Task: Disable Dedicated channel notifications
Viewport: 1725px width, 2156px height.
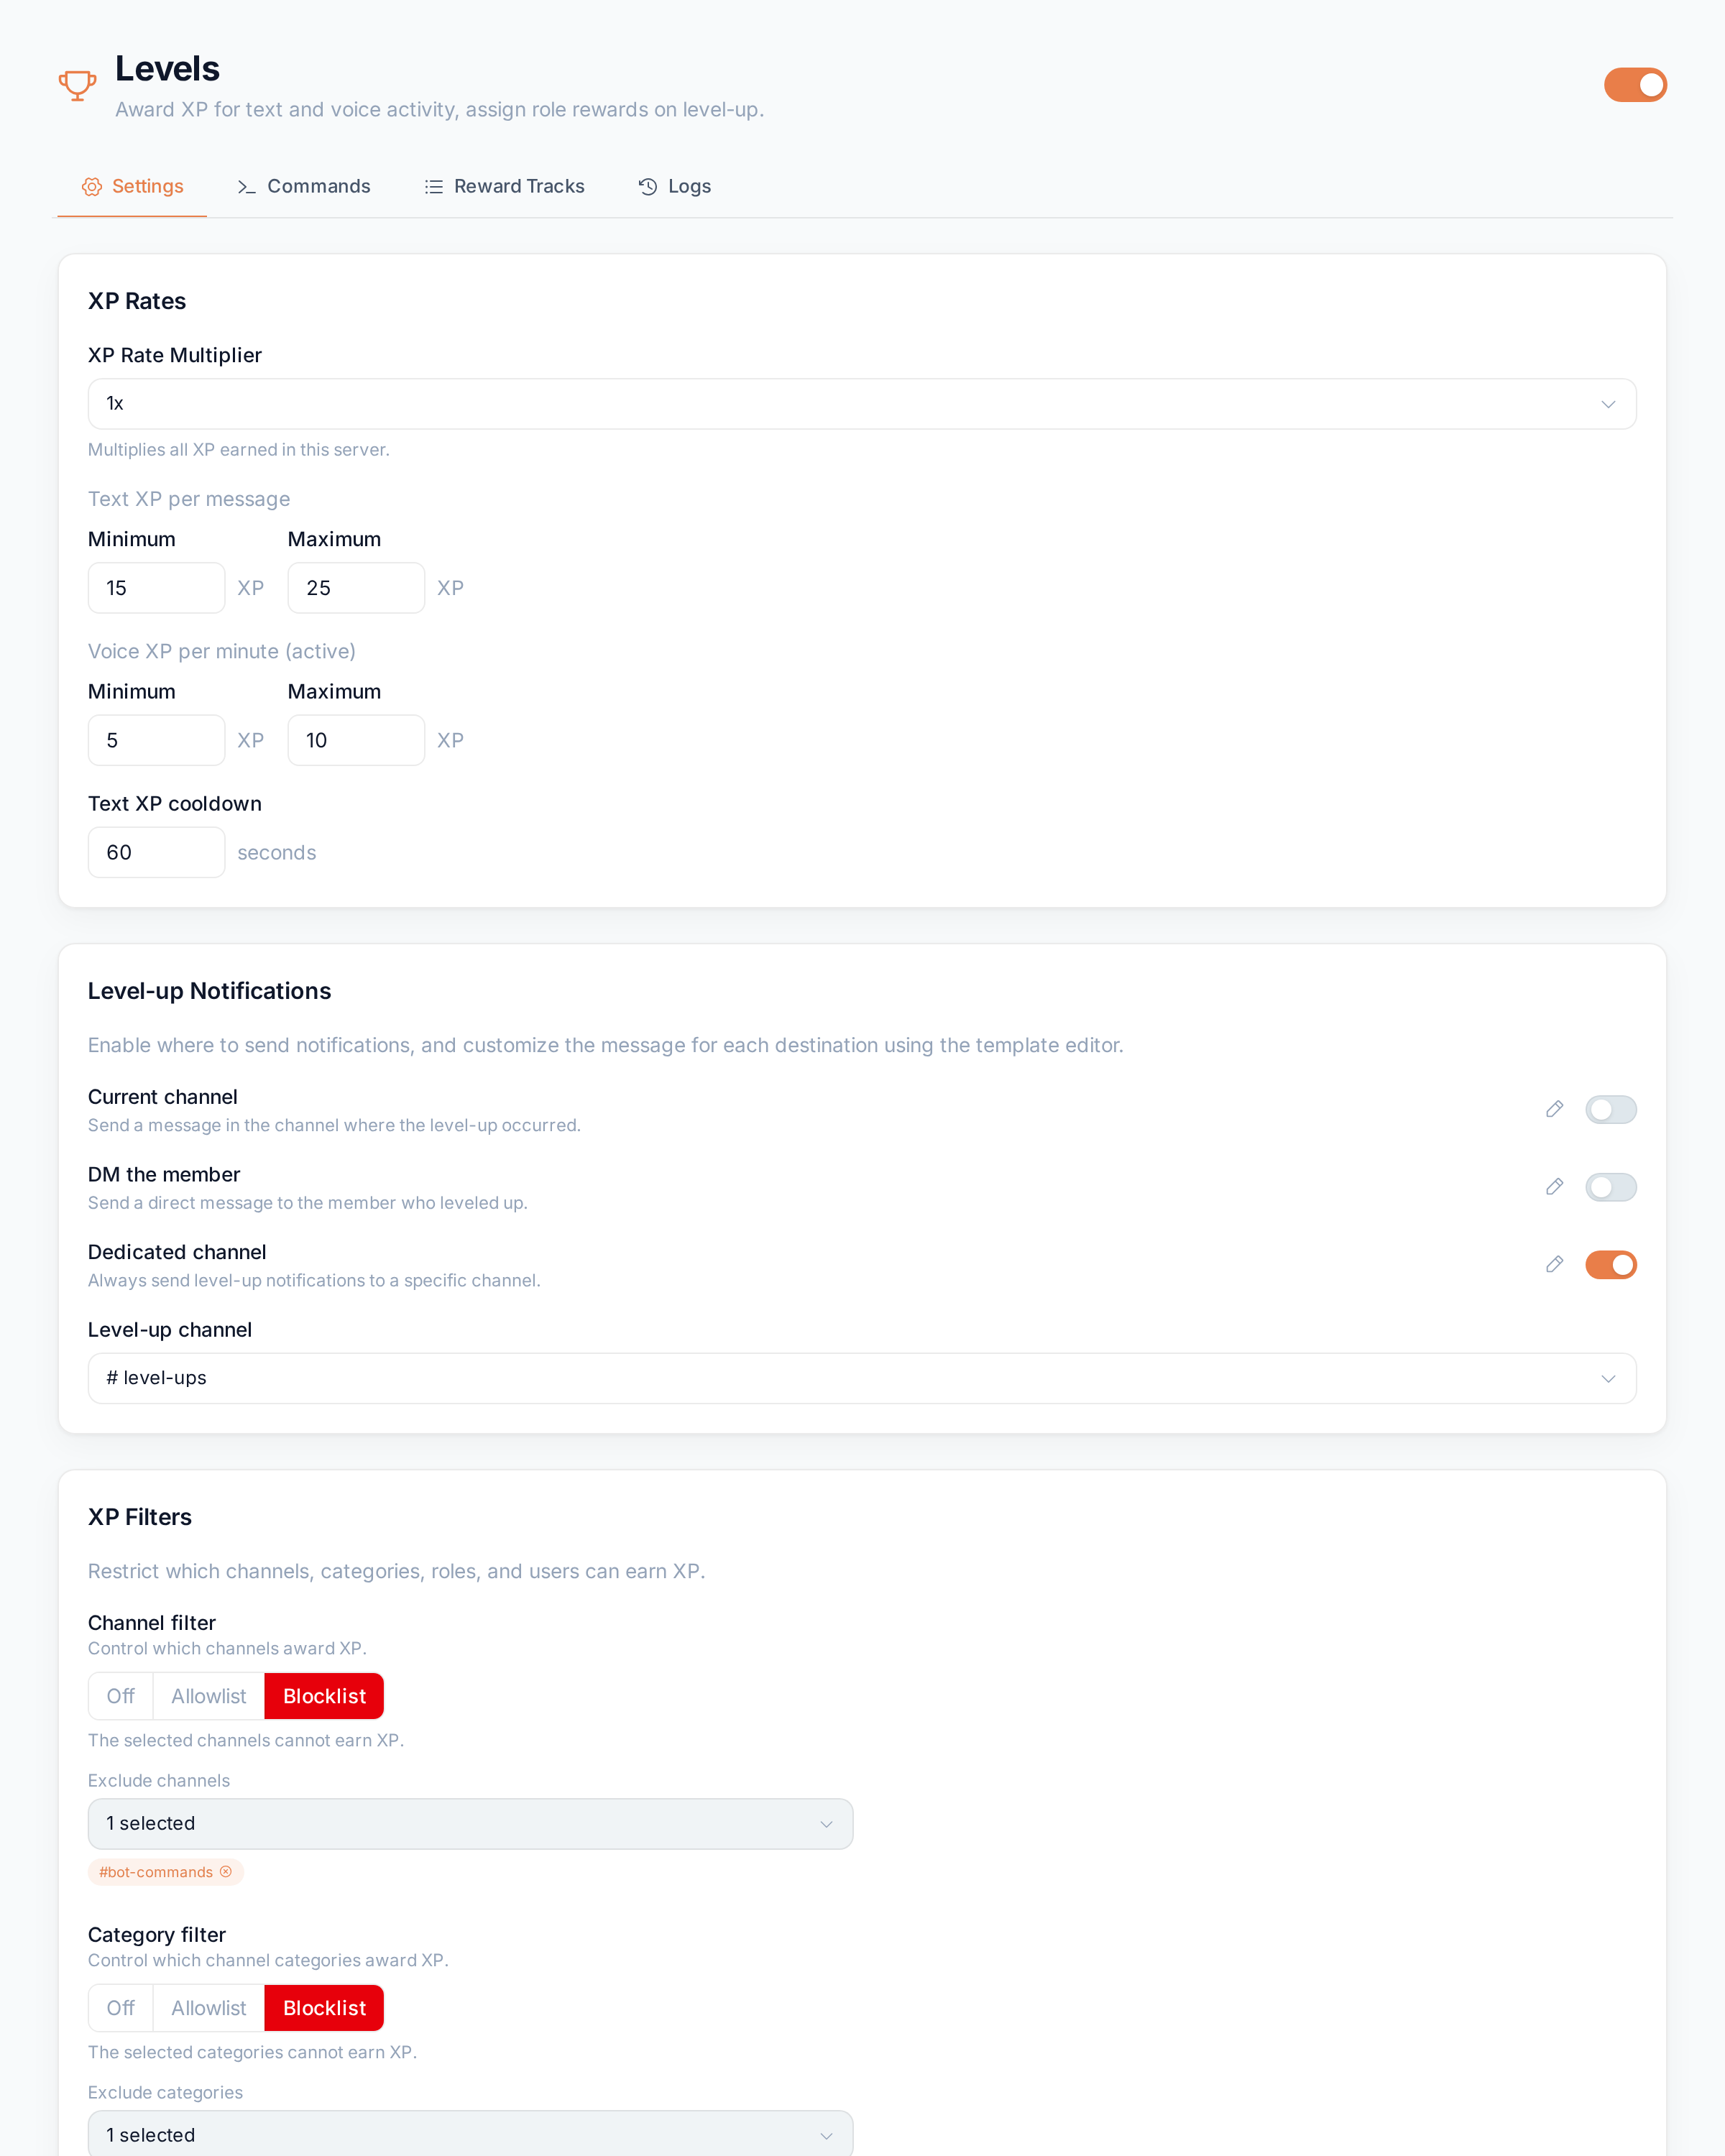Action: 1611,1265
